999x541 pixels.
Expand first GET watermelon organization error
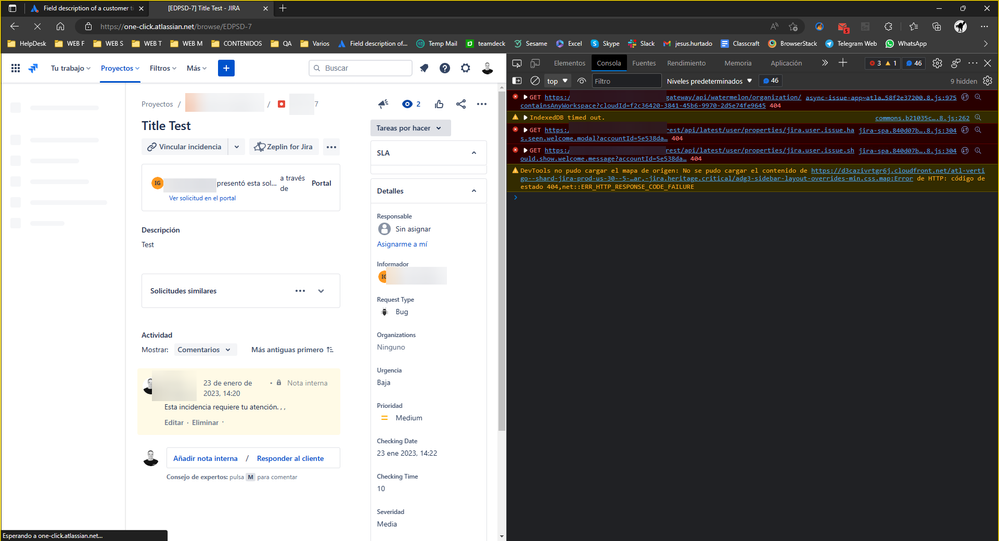pyautogui.click(x=526, y=97)
